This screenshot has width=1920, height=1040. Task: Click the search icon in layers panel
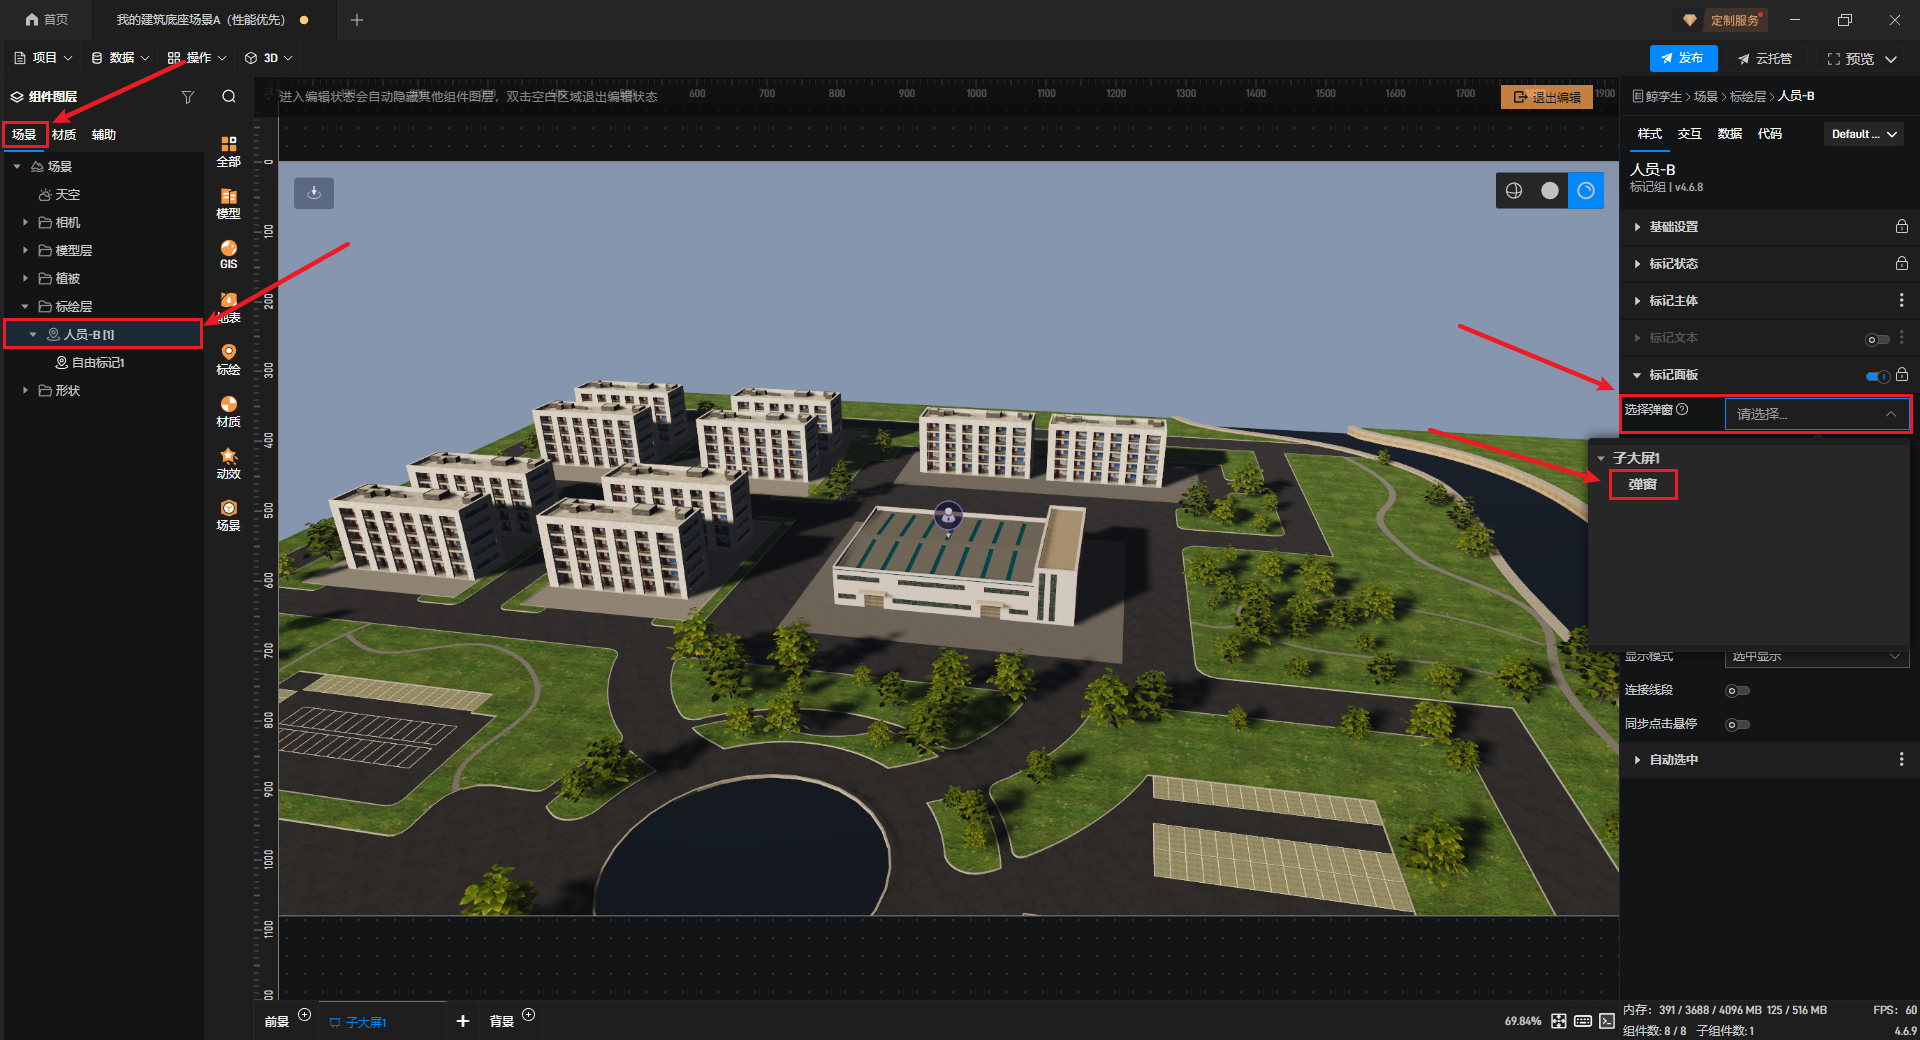tap(229, 97)
